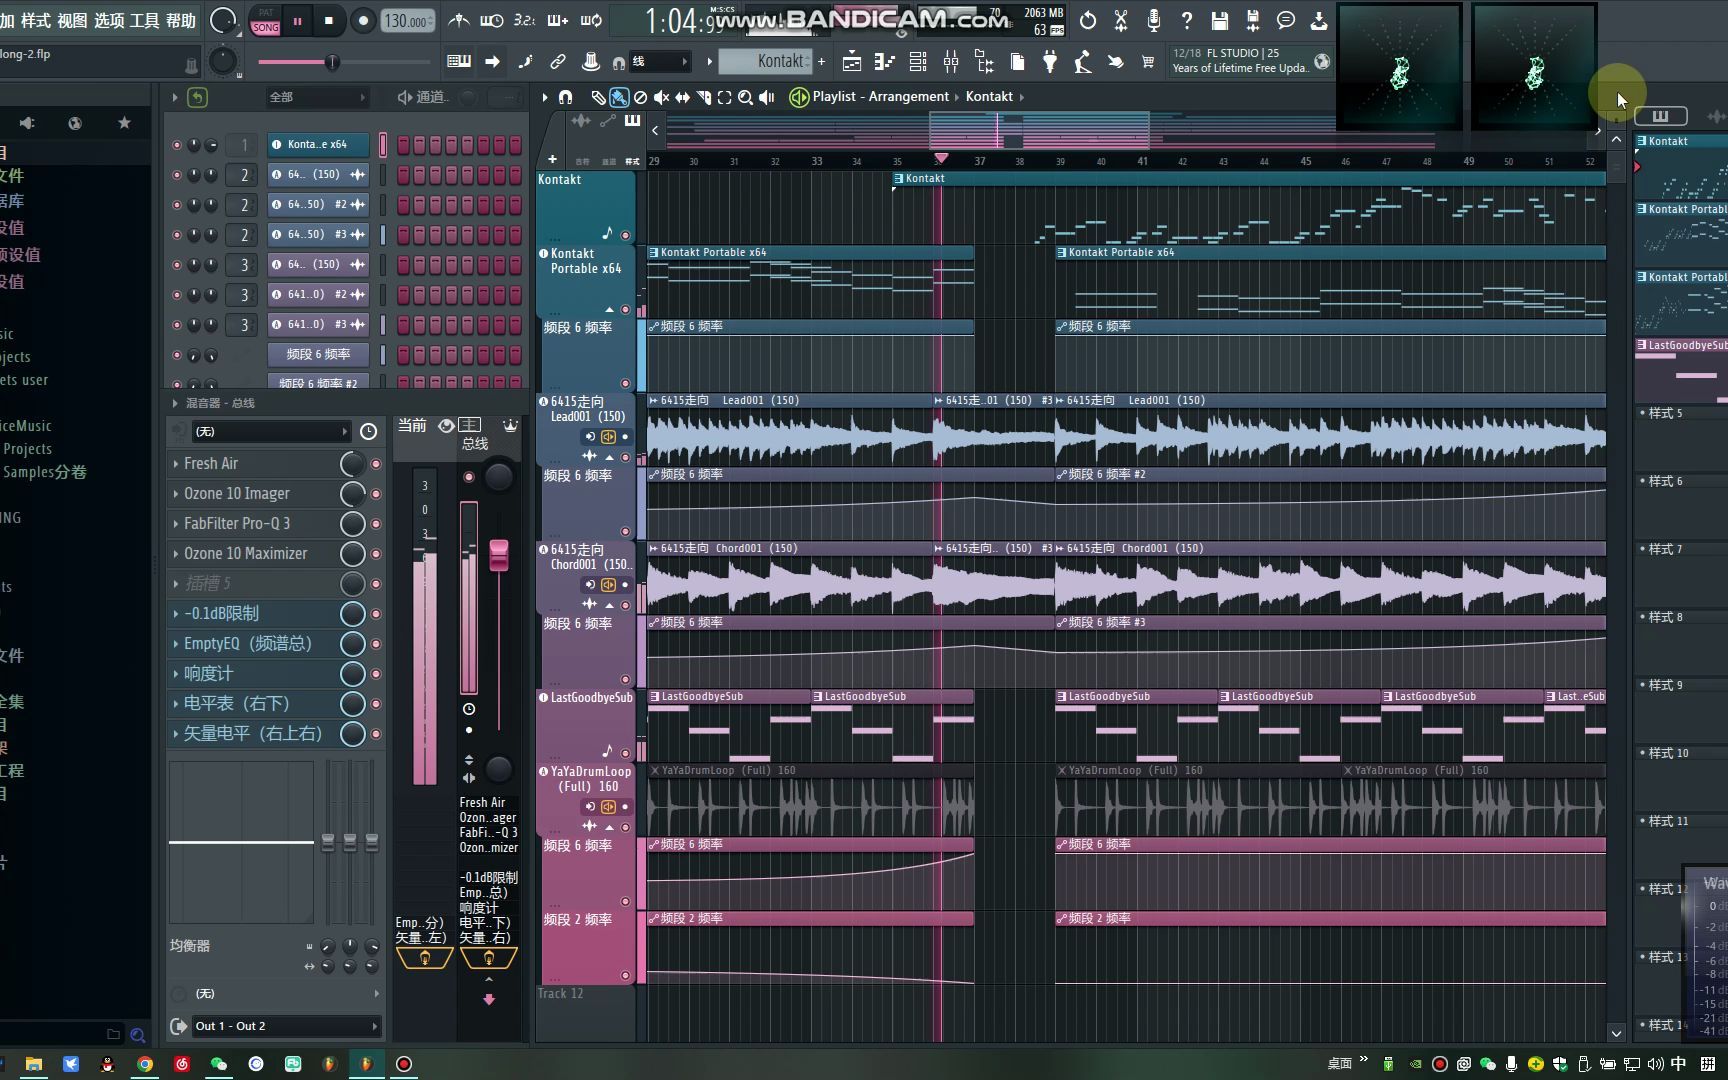Select the playlist Zoom magnifier tool
This screenshot has width=1728, height=1080.
pyautogui.click(x=745, y=97)
